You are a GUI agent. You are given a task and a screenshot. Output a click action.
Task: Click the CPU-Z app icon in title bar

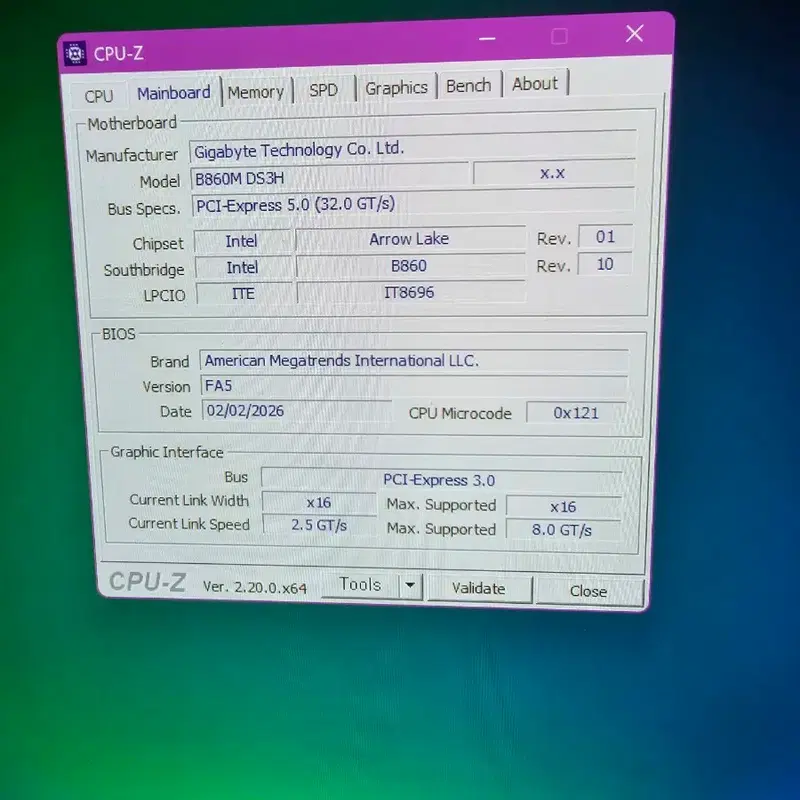tap(75, 53)
